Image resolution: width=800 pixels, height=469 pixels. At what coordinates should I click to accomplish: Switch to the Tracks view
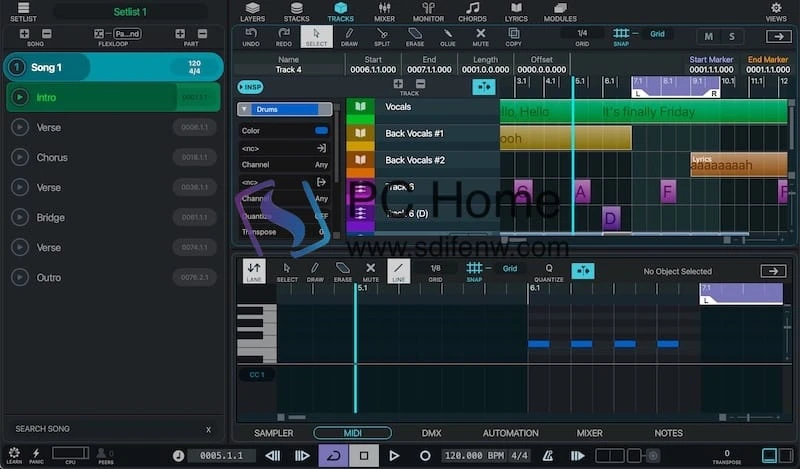click(x=340, y=12)
